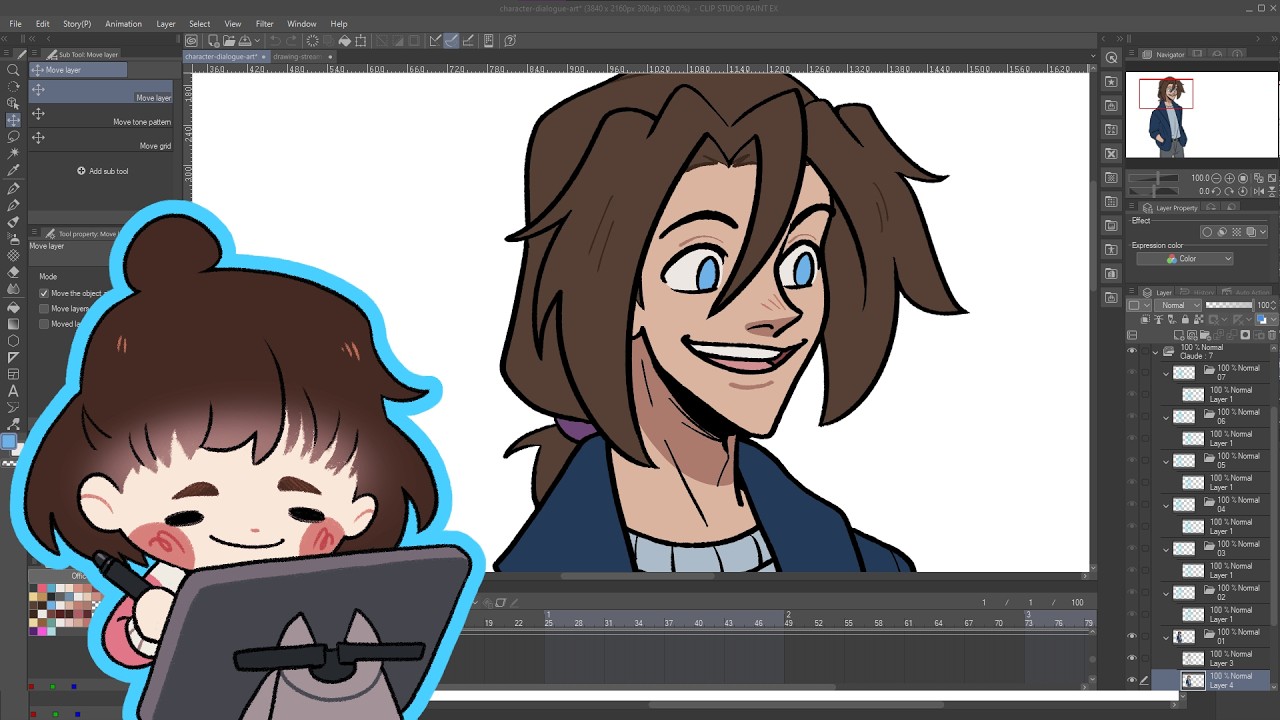Select the Pen tool
This screenshot has width=1280, height=720.
pos(13,187)
